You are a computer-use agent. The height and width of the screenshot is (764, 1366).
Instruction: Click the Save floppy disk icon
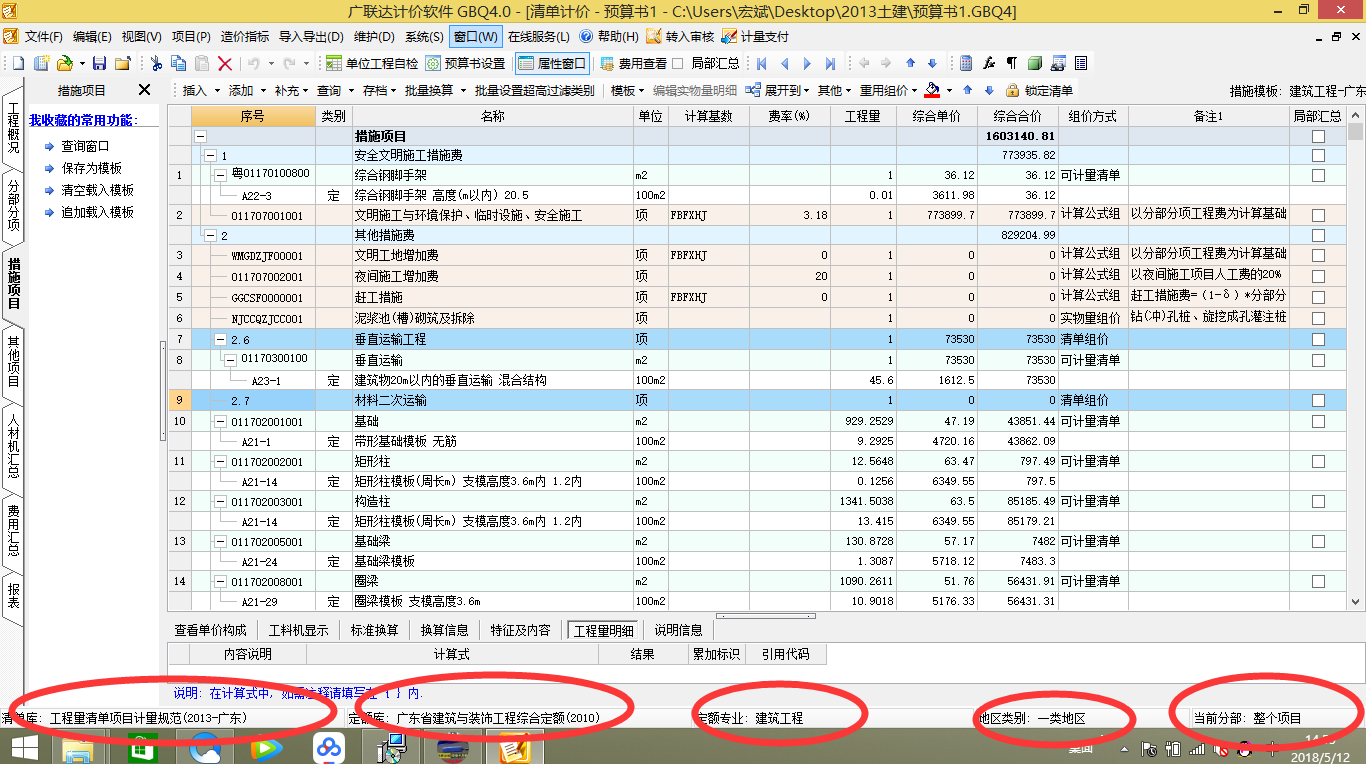point(99,63)
